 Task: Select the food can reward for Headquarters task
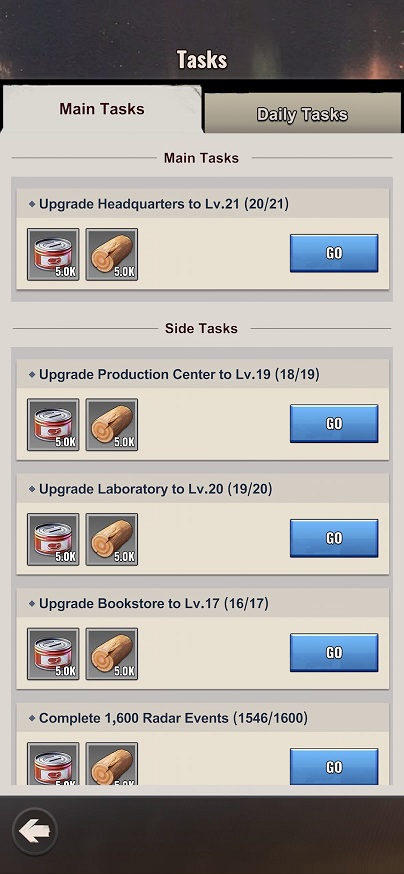[x=53, y=254]
